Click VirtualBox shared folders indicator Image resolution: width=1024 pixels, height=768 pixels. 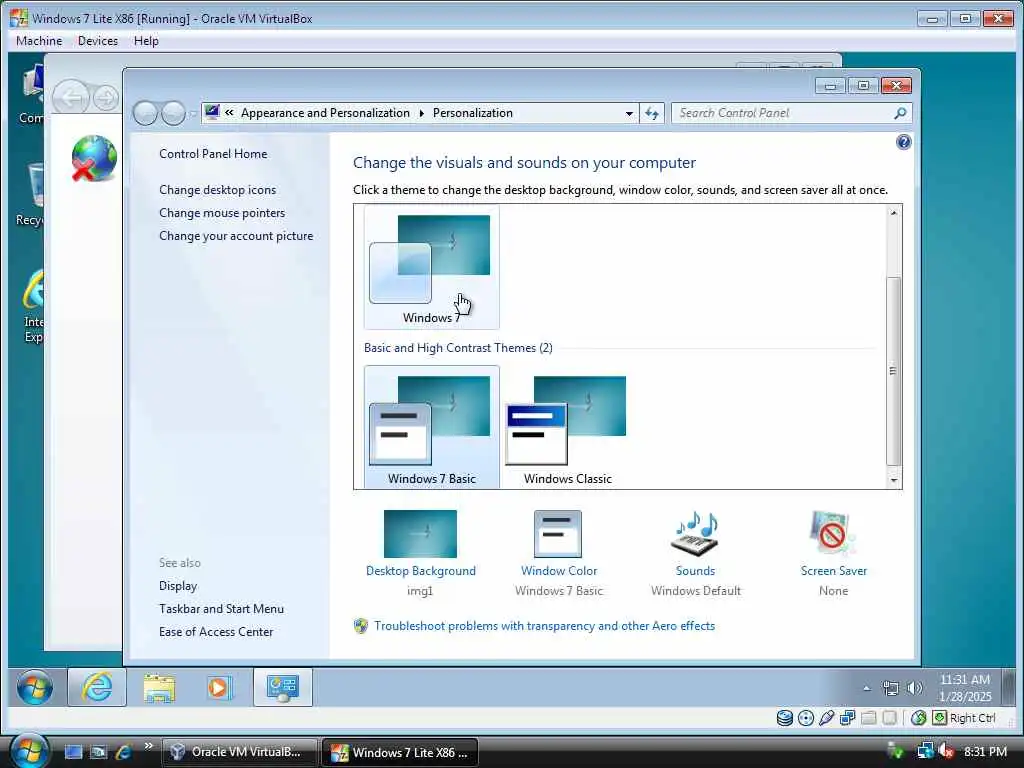tap(869, 718)
